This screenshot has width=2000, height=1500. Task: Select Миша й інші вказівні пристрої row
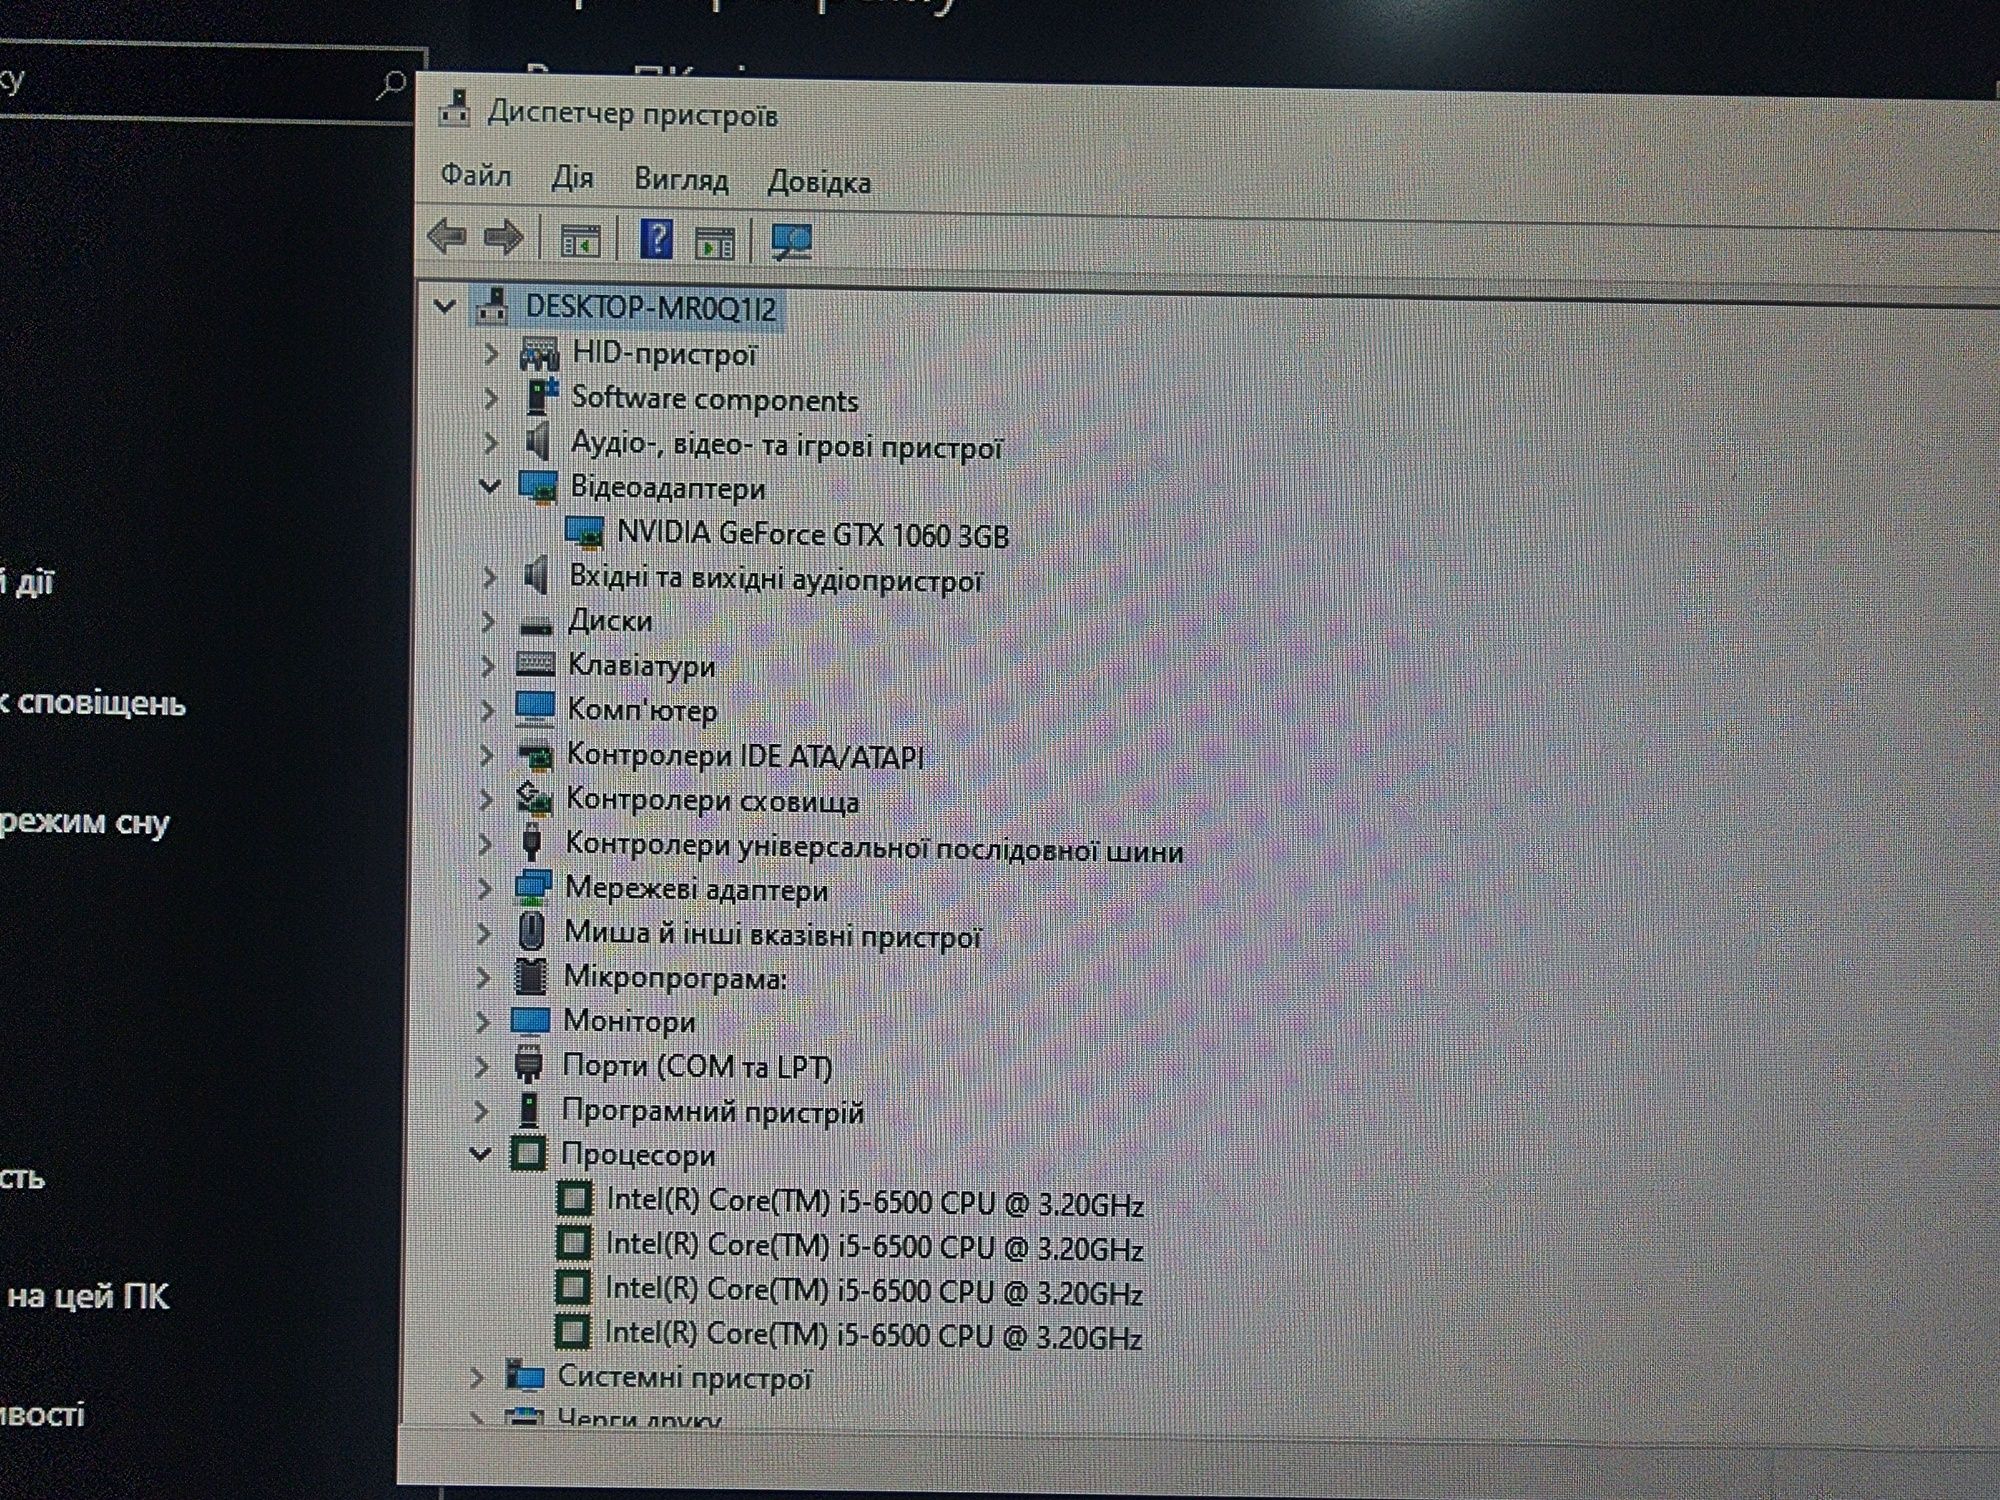773,935
